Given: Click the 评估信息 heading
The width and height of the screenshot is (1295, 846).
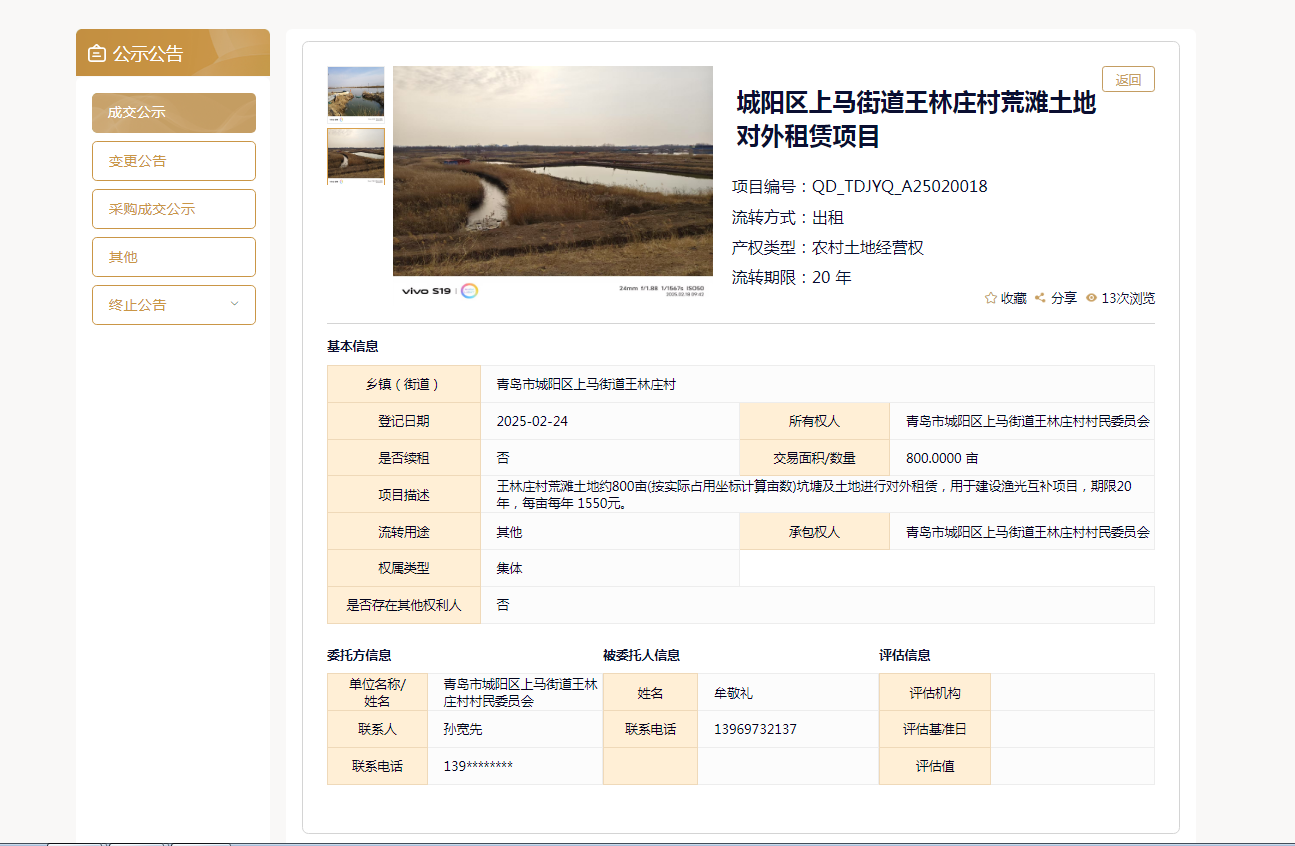Looking at the screenshot, I should pyautogui.click(x=905, y=655).
